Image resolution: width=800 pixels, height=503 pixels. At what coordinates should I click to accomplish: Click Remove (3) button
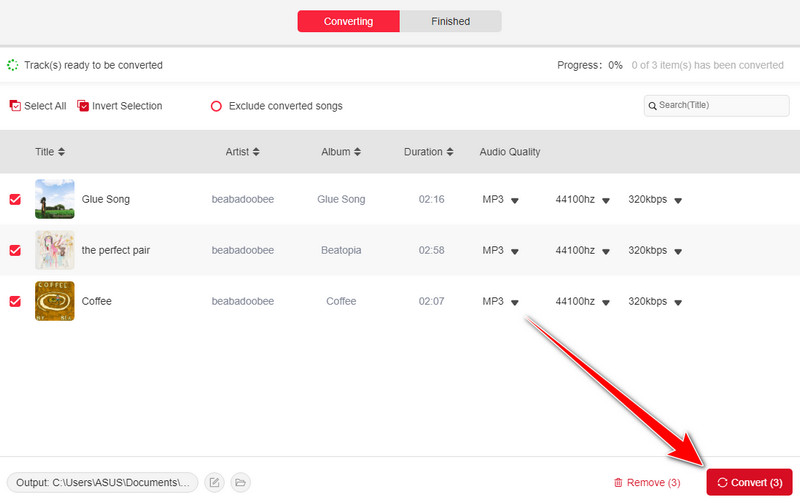[x=647, y=483]
